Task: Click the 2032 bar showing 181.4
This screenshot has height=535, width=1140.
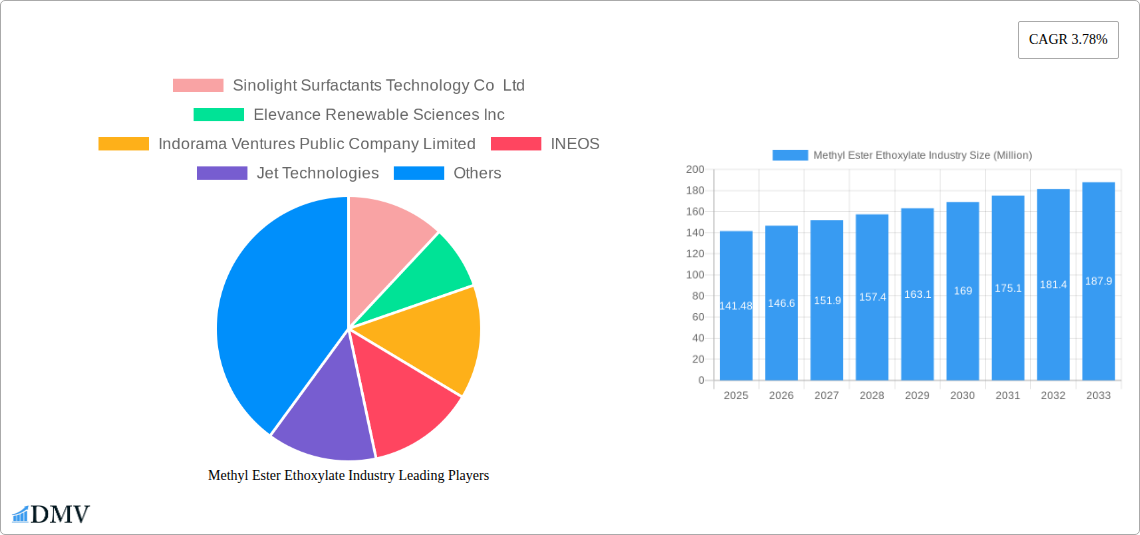Action: tap(1053, 284)
